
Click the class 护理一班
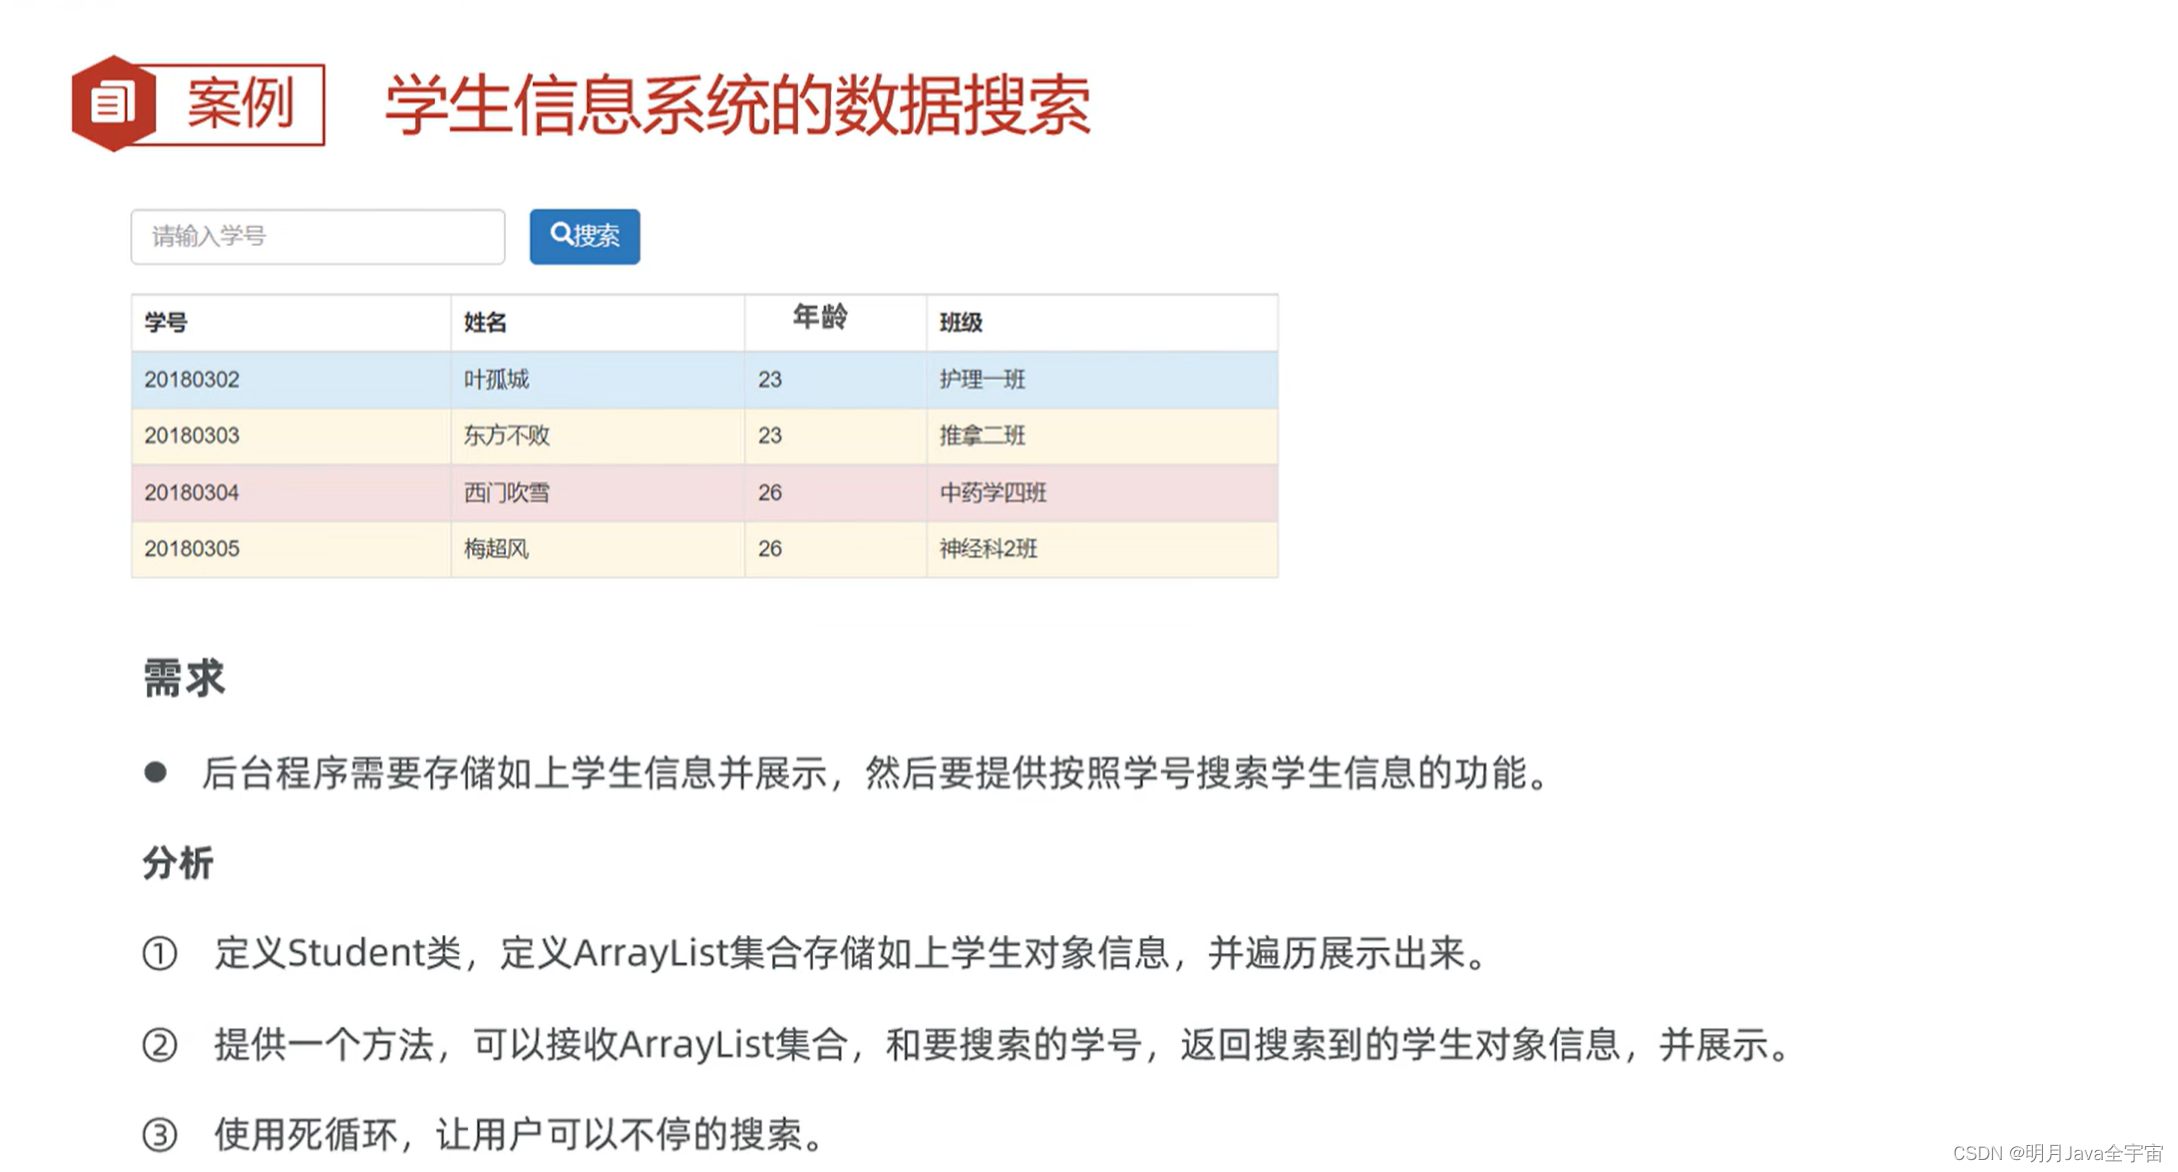[982, 379]
